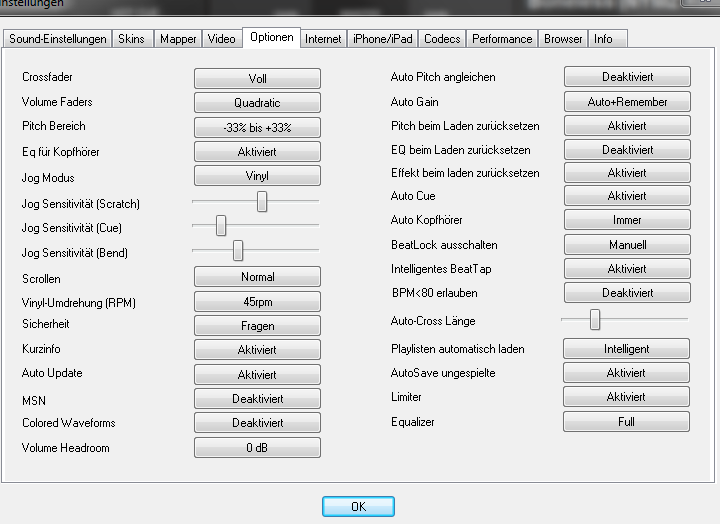
Task: Toggle the Kurzinfo Aktiviert button
Action: point(257,350)
